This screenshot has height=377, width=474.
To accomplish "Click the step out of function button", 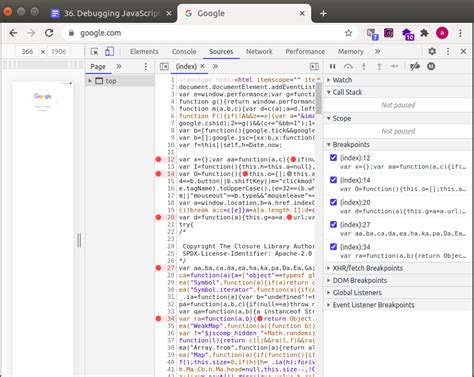I will coord(379,67).
